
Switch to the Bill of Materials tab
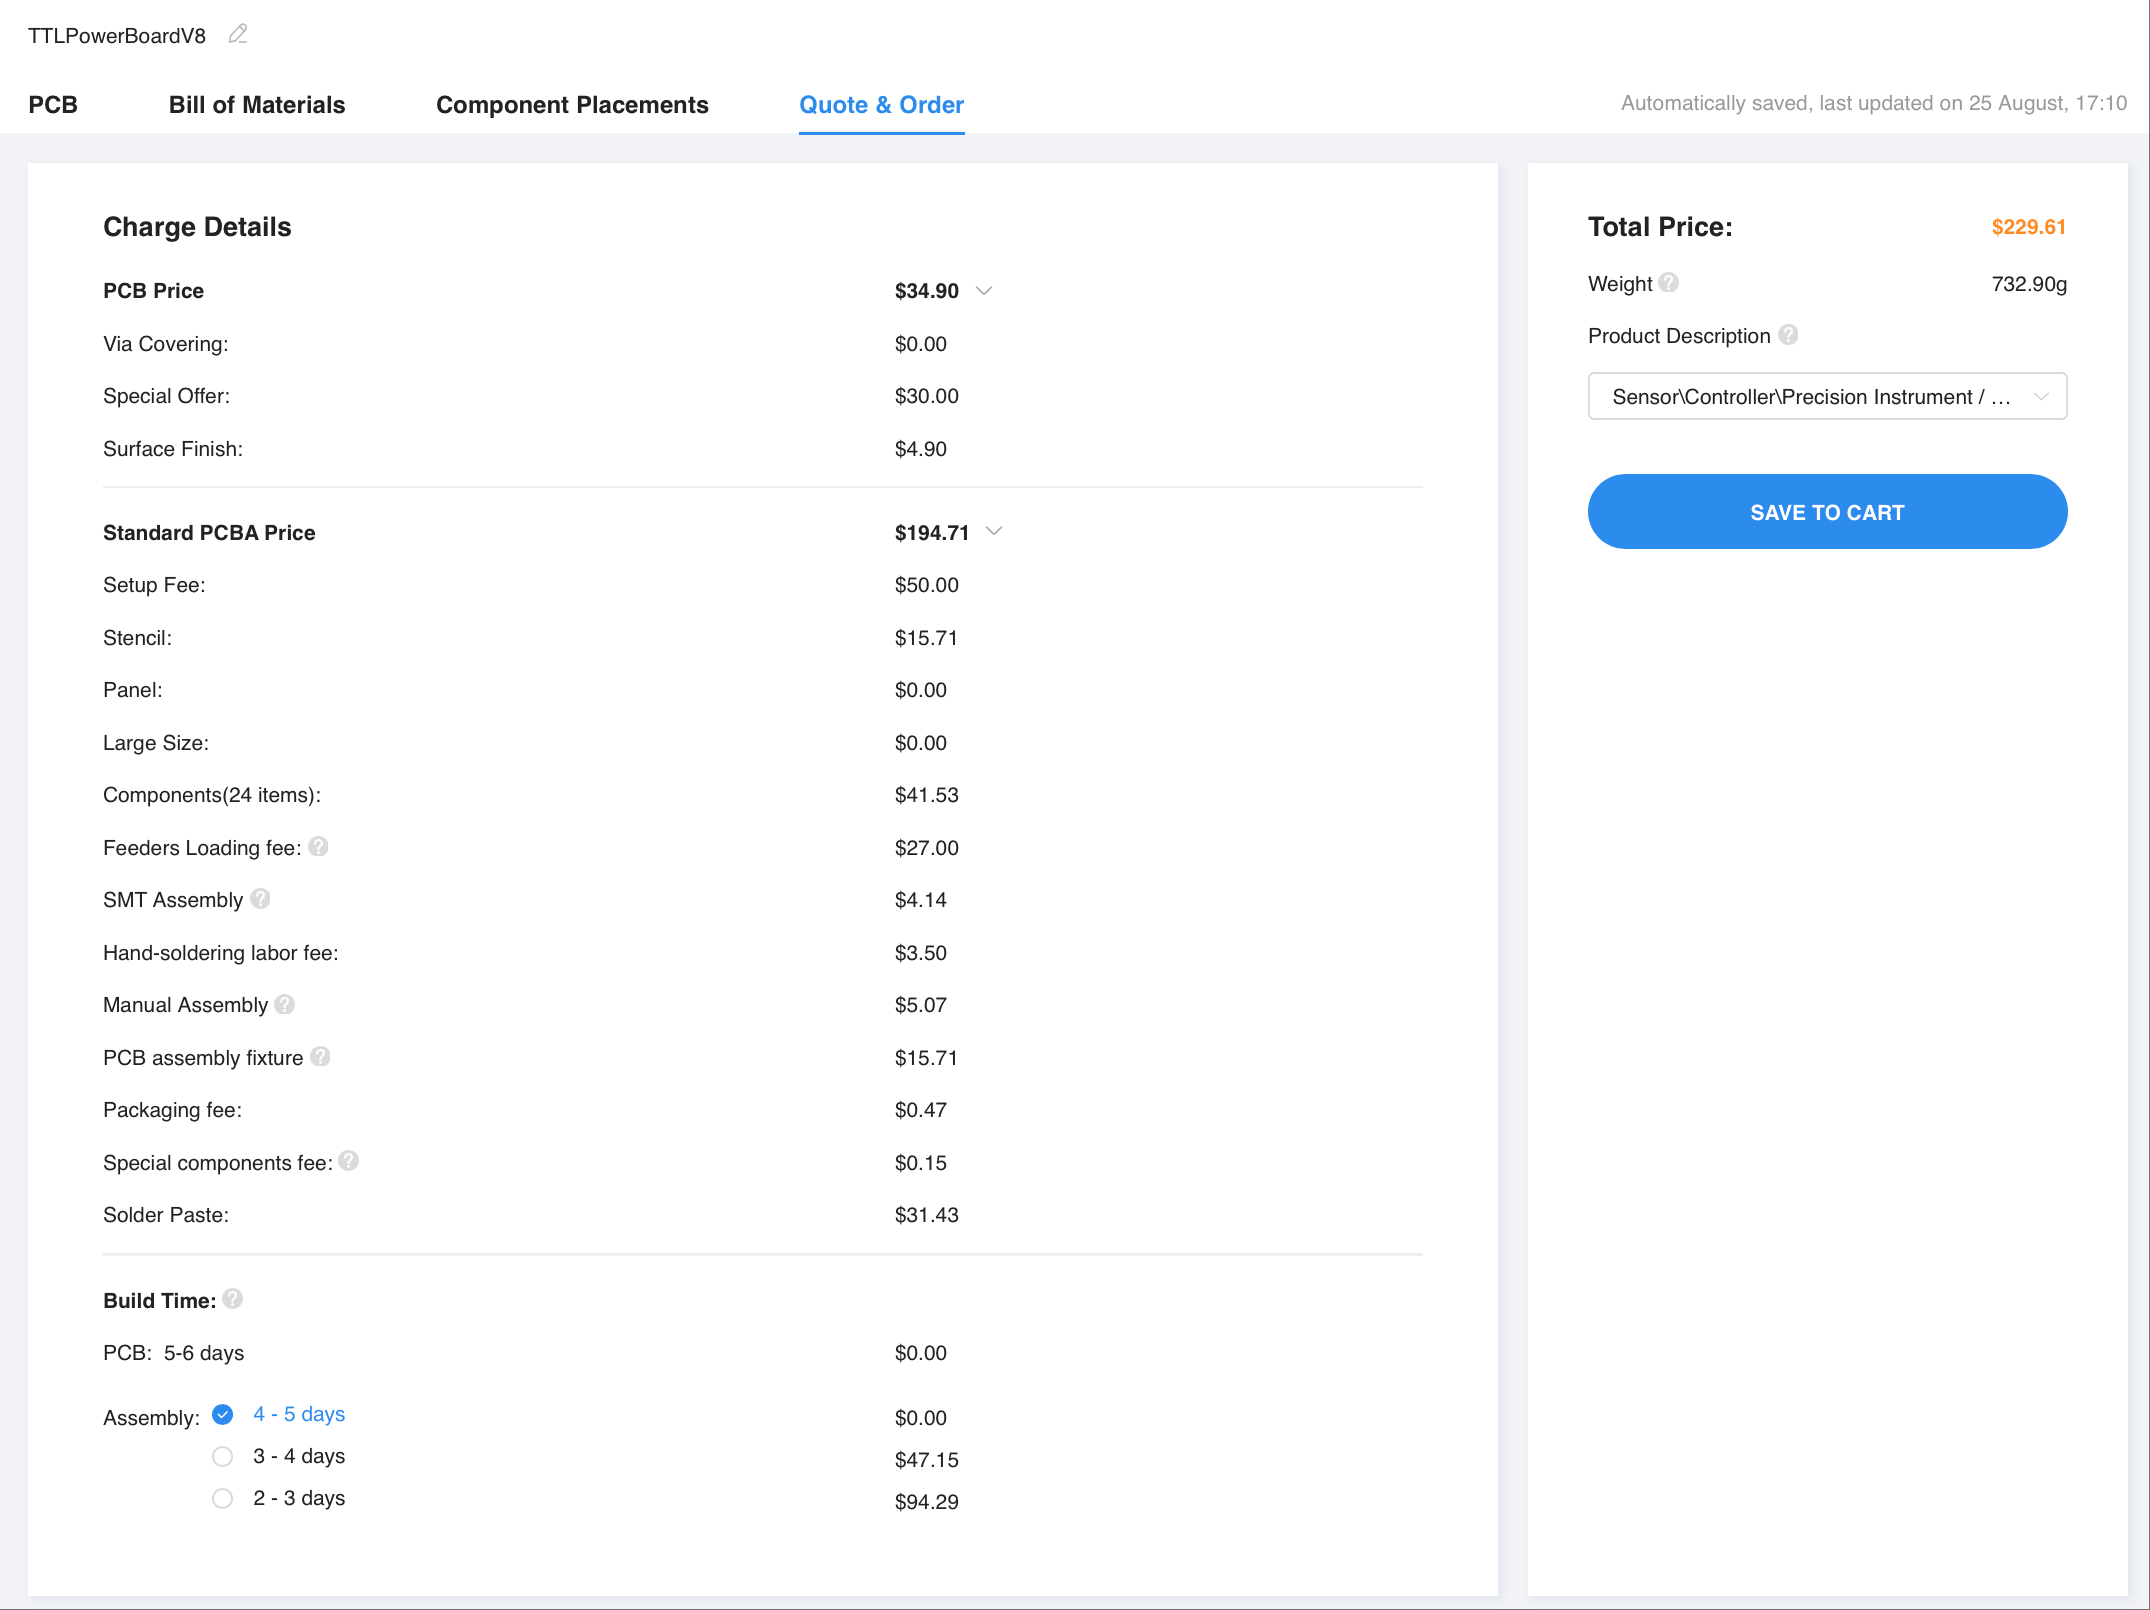pyautogui.click(x=257, y=105)
